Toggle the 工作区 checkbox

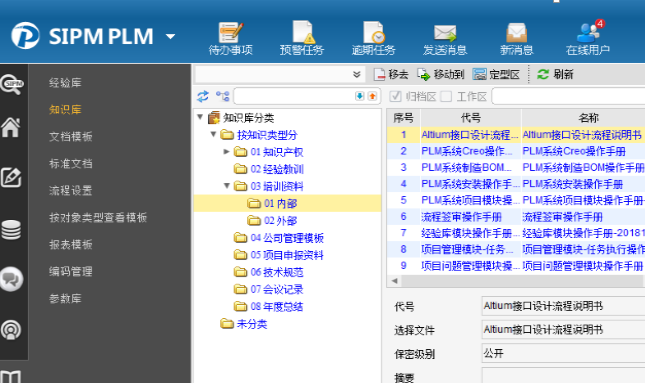click(x=446, y=96)
